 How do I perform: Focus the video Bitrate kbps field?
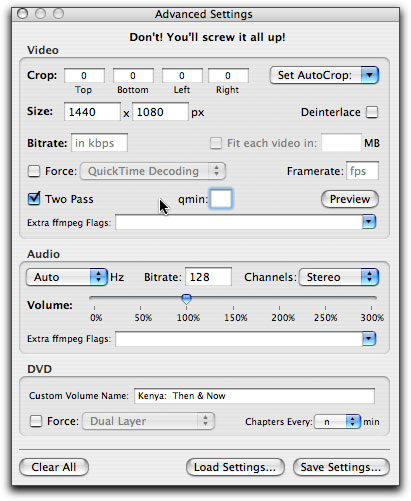click(x=99, y=143)
